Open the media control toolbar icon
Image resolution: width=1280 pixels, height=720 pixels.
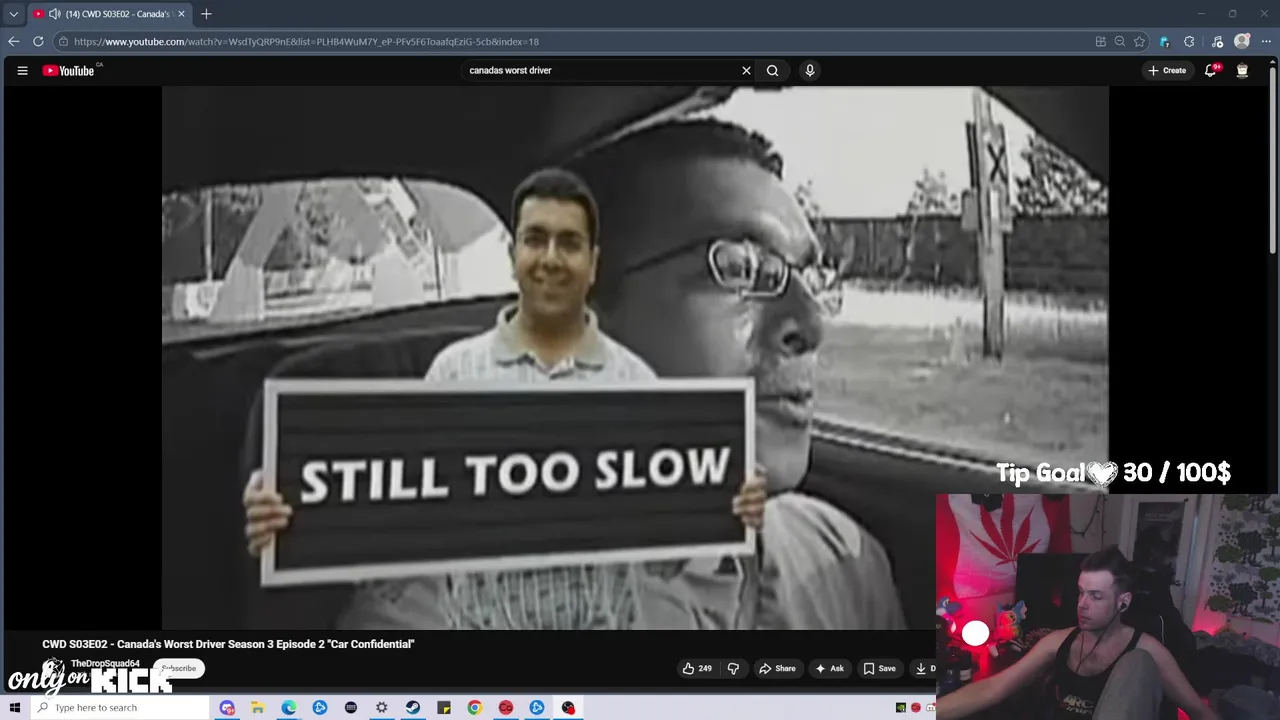pyautogui.click(x=1217, y=41)
